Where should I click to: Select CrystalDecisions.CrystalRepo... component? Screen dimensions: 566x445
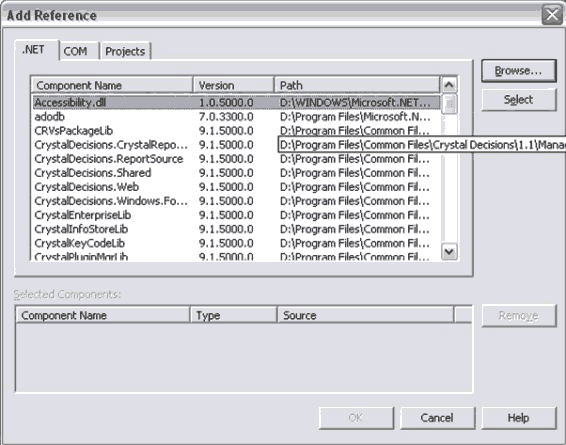tap(111, 145)
